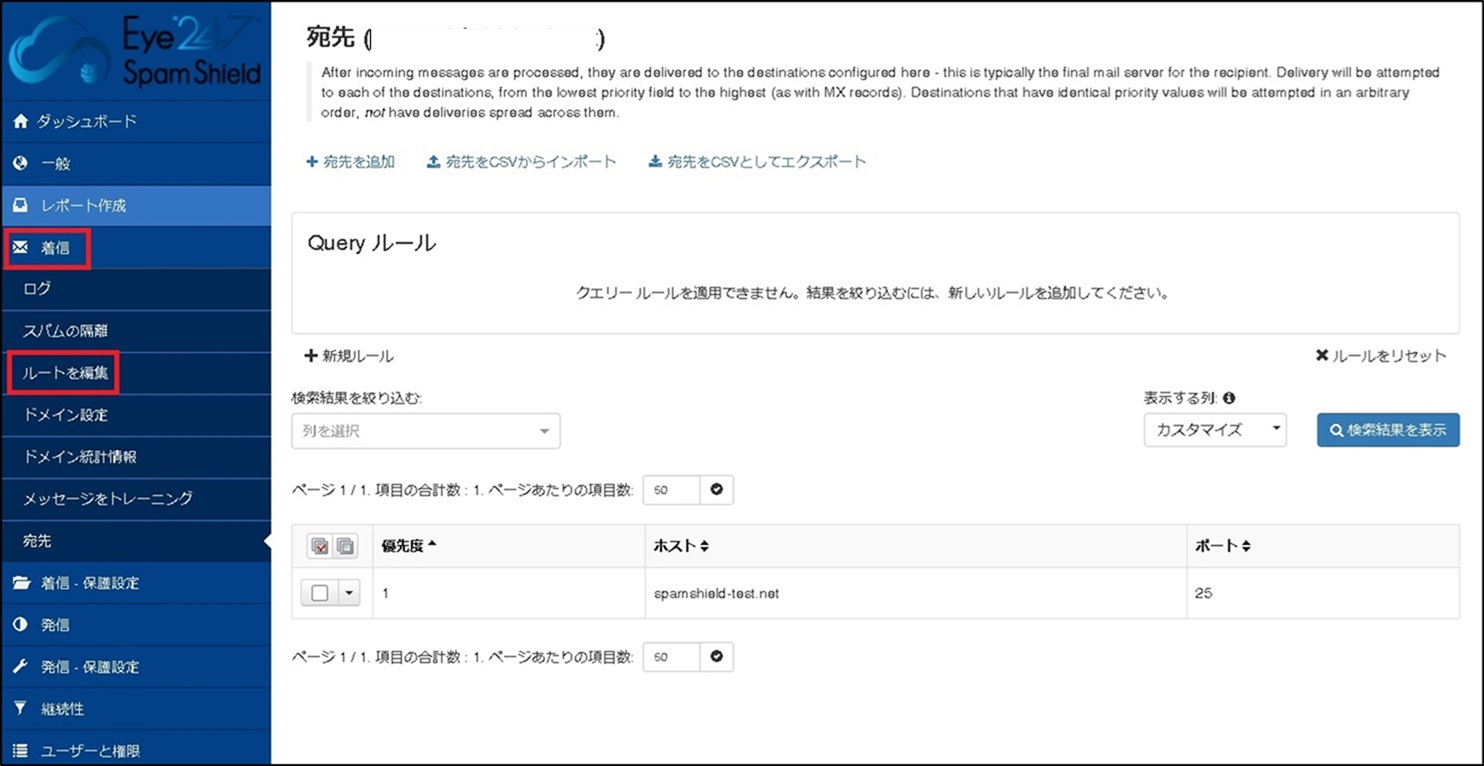Click the host cell spamshield-test.net
Image resolution: width=1484 pixels, height=766 pixels.
(716, 593)
